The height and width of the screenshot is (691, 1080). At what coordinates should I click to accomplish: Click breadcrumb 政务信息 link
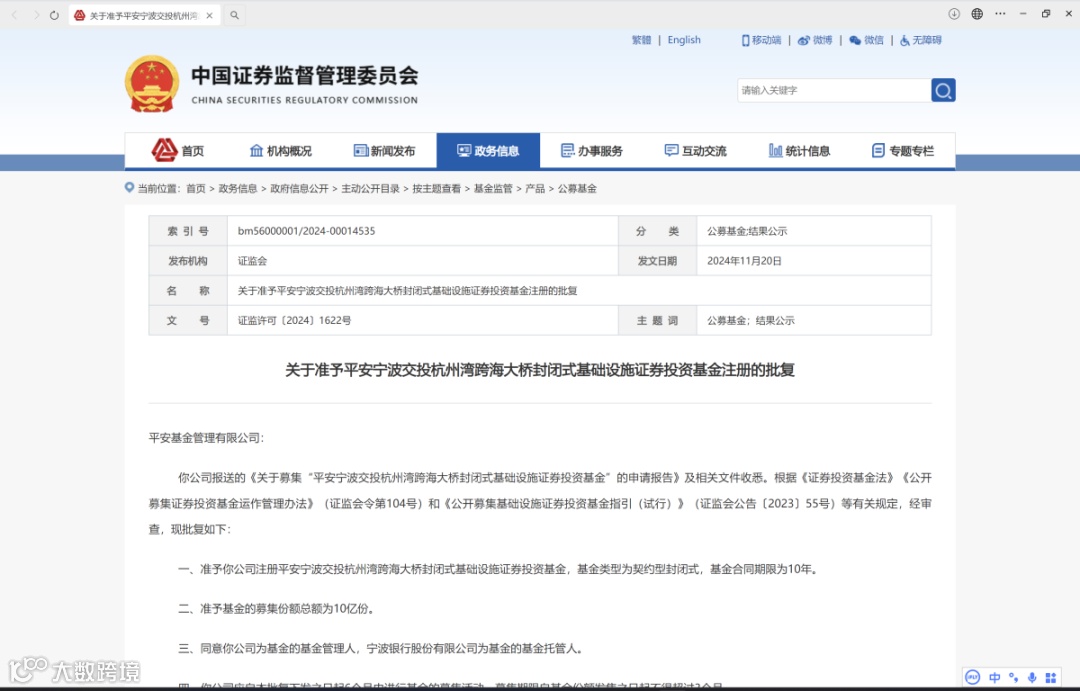(238, 189)
